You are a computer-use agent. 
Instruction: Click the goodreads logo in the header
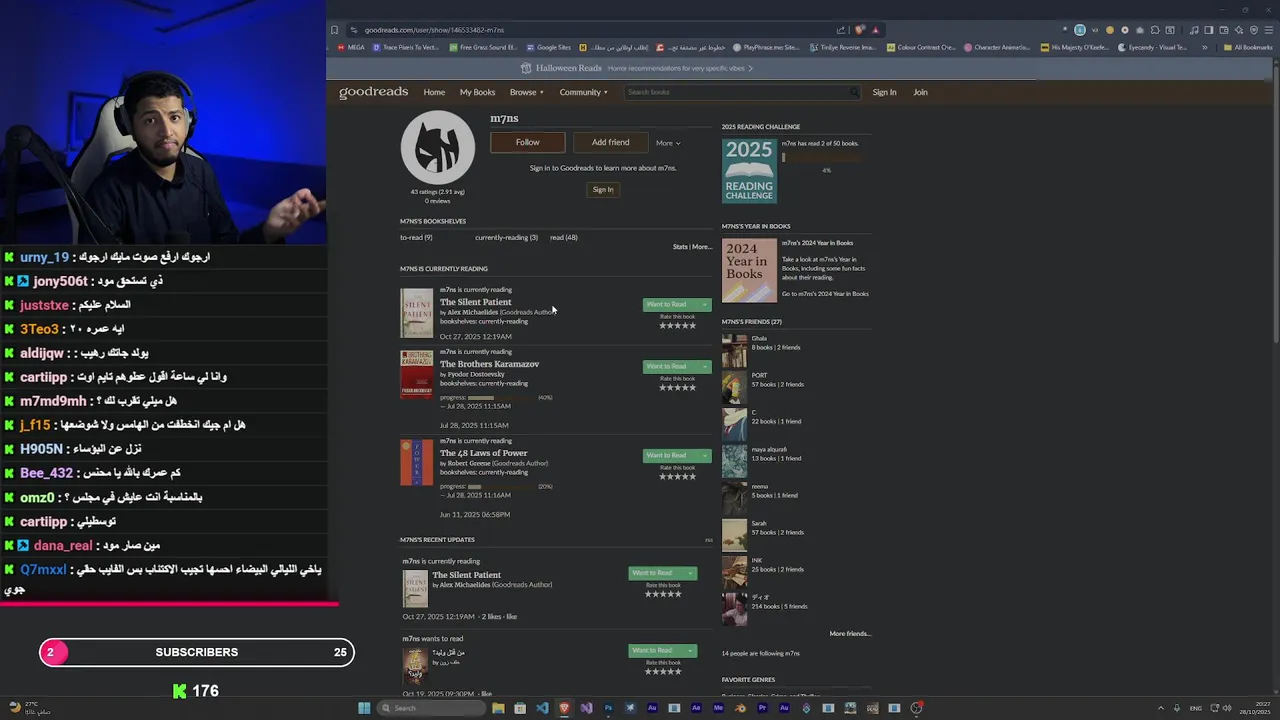(373, 92)
